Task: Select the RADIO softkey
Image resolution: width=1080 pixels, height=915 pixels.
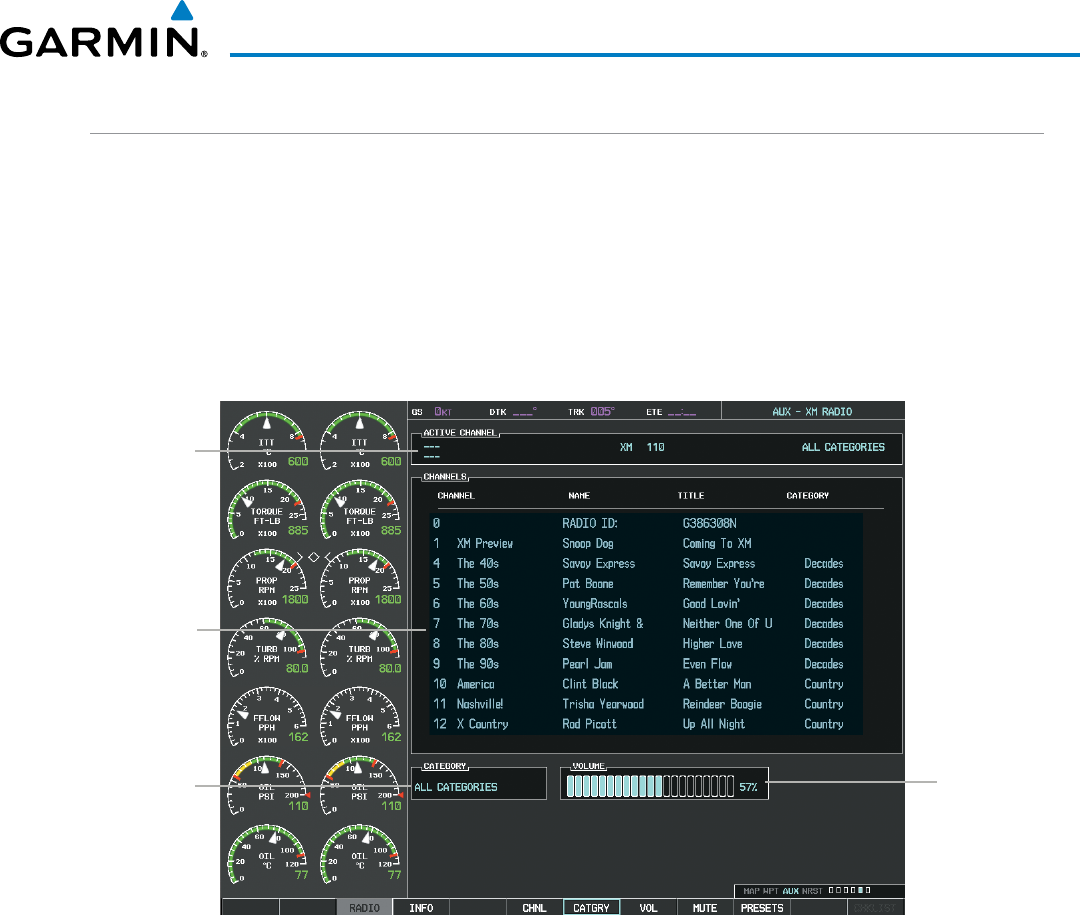Action: tap(364, 907)
